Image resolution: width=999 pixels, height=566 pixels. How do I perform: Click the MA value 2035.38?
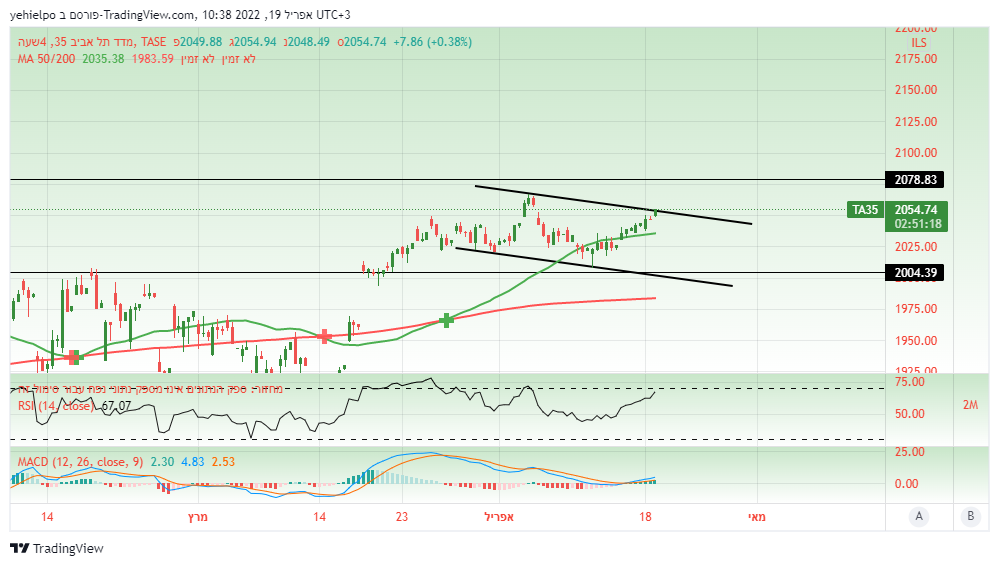[x=103, y=59]
